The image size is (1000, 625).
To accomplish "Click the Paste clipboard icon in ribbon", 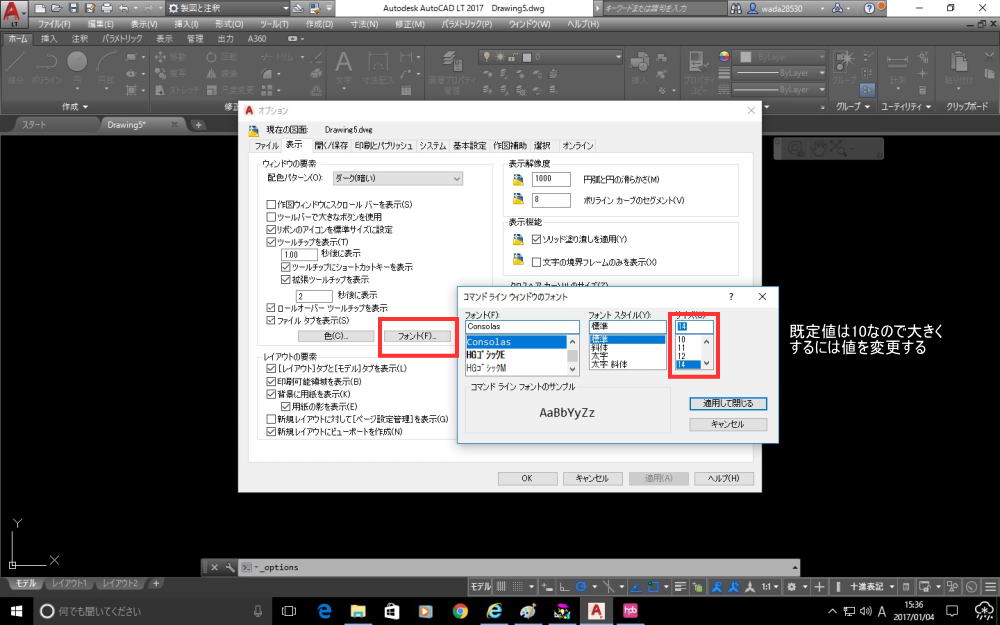I will point(958,62).
